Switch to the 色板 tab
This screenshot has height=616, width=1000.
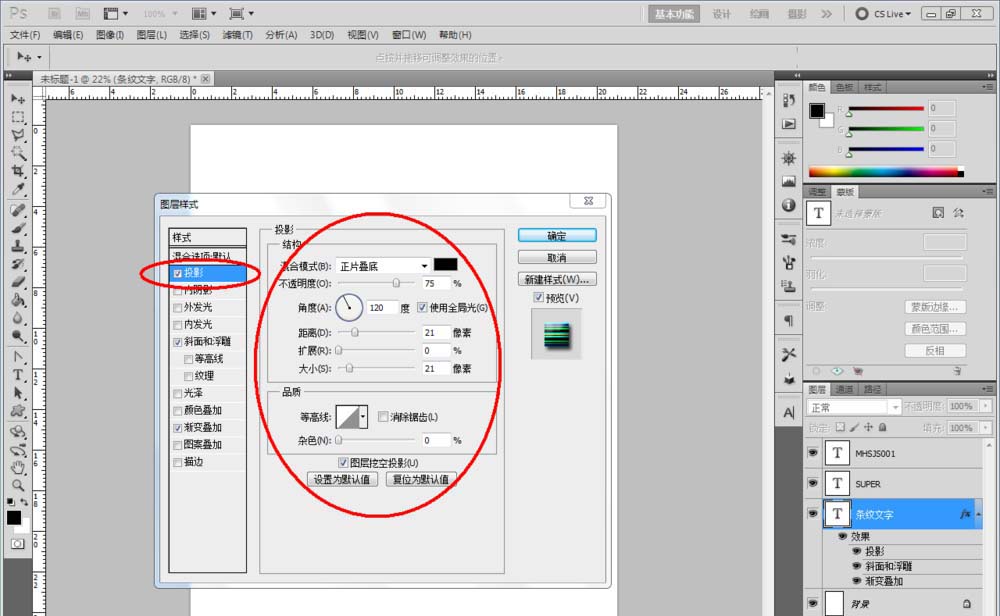(844, 87)
